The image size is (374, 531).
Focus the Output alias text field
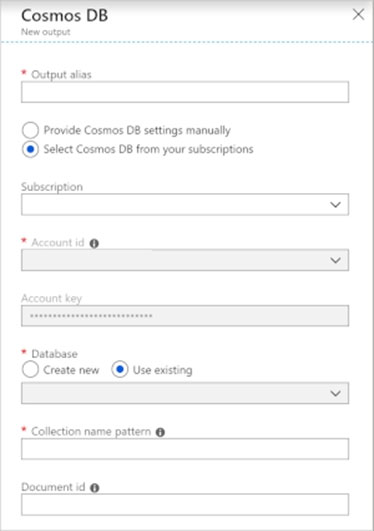185,92
